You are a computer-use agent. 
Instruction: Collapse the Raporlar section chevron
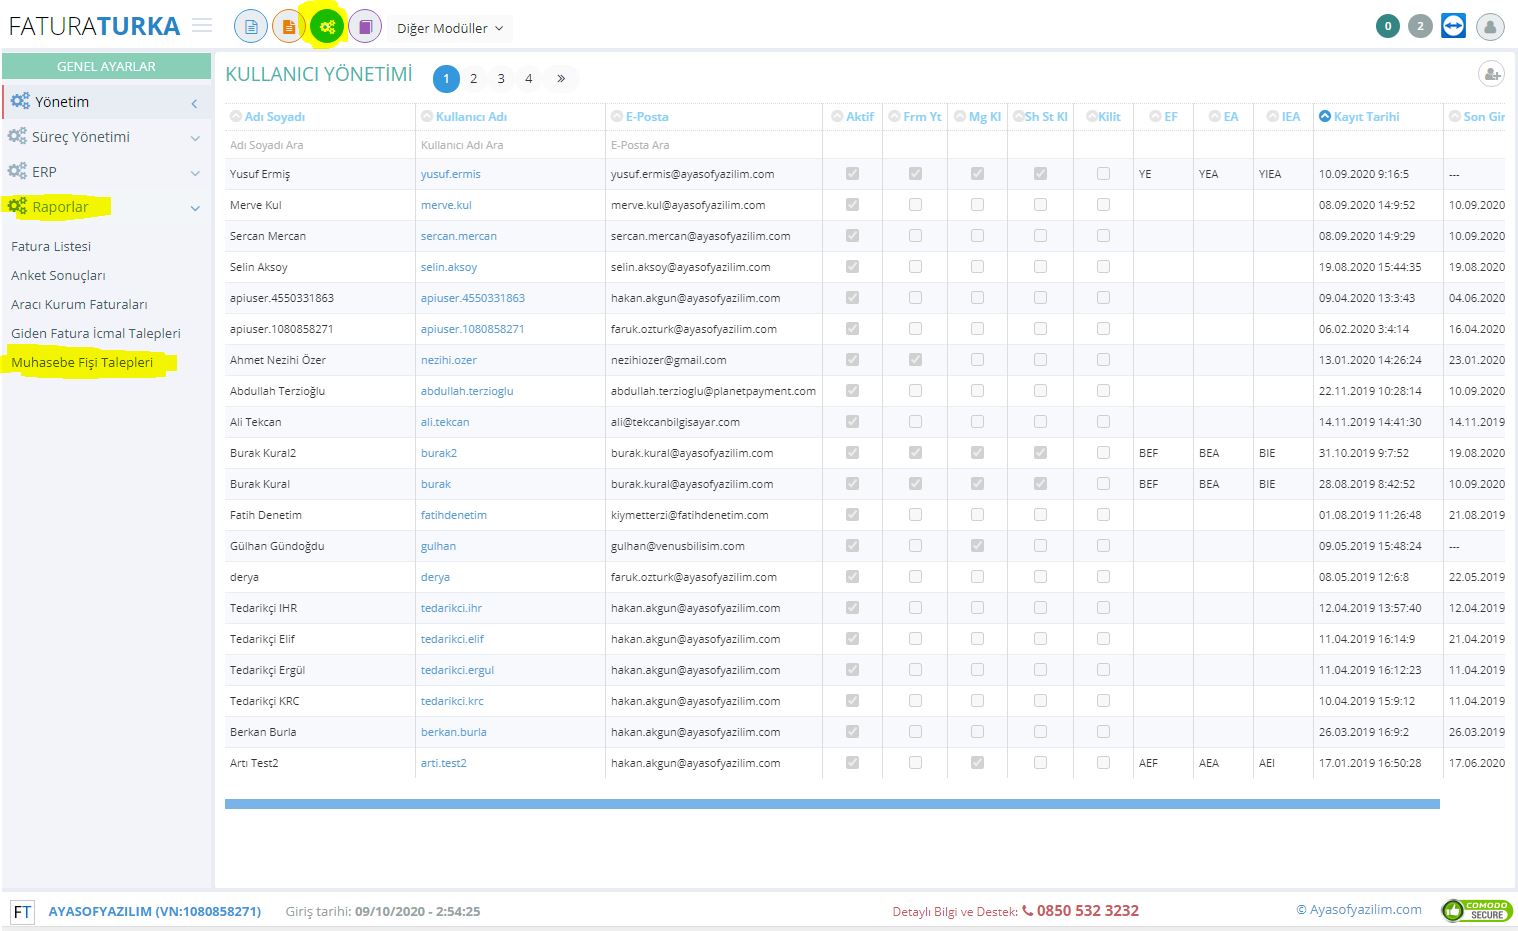195,208
